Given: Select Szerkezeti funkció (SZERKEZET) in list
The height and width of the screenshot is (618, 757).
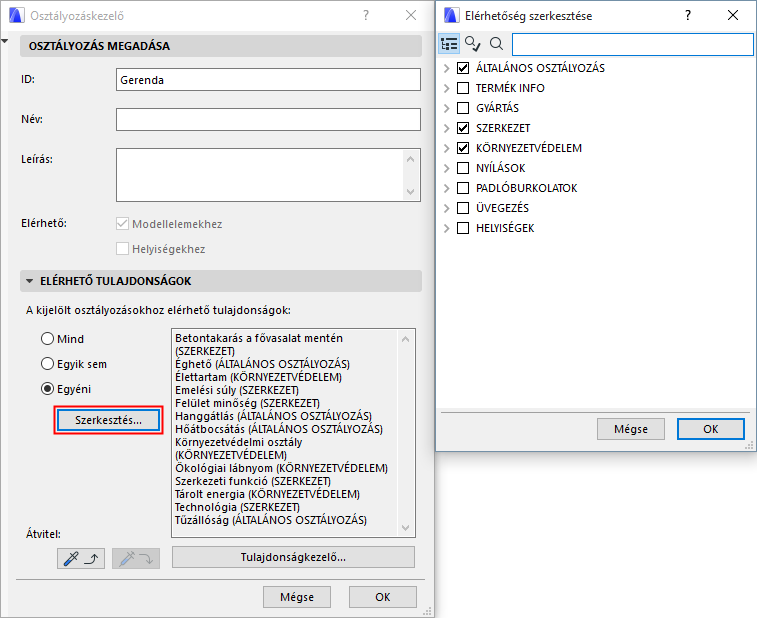Looking at the screenshot, I should [252, 481].
